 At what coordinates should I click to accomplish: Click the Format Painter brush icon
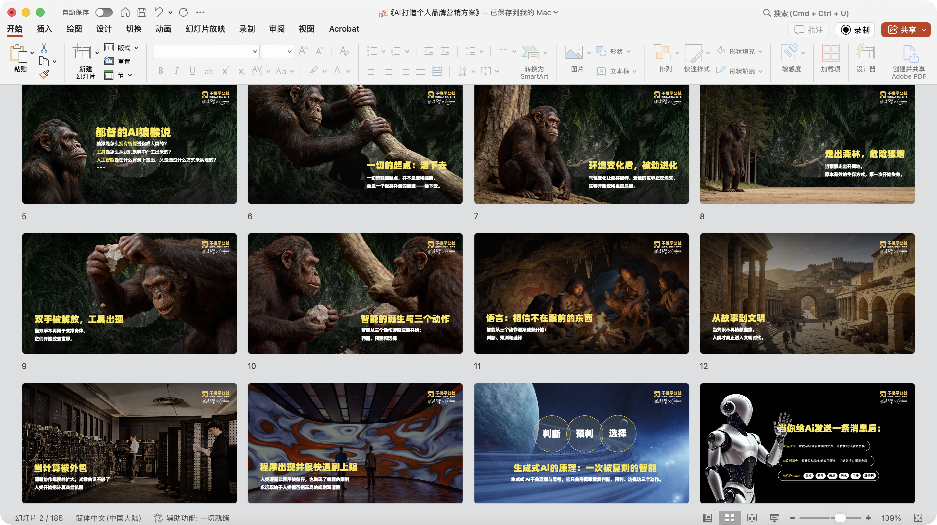click(x=44, y=73)
